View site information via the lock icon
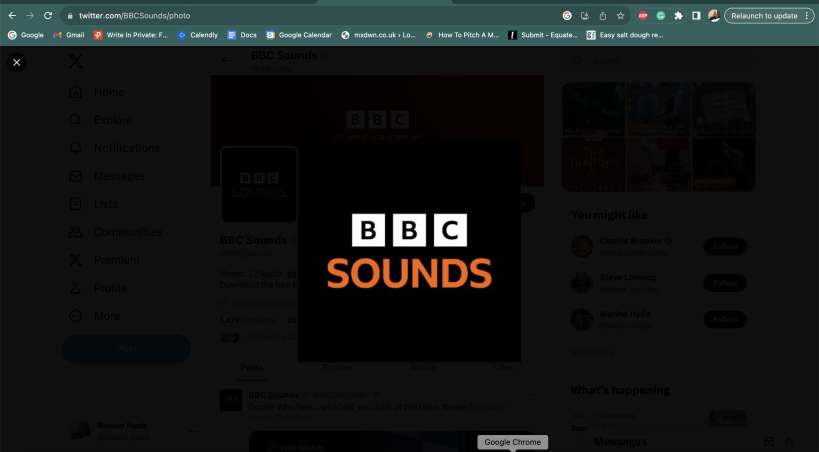This screenshot has width=819, height=452. 69,16
